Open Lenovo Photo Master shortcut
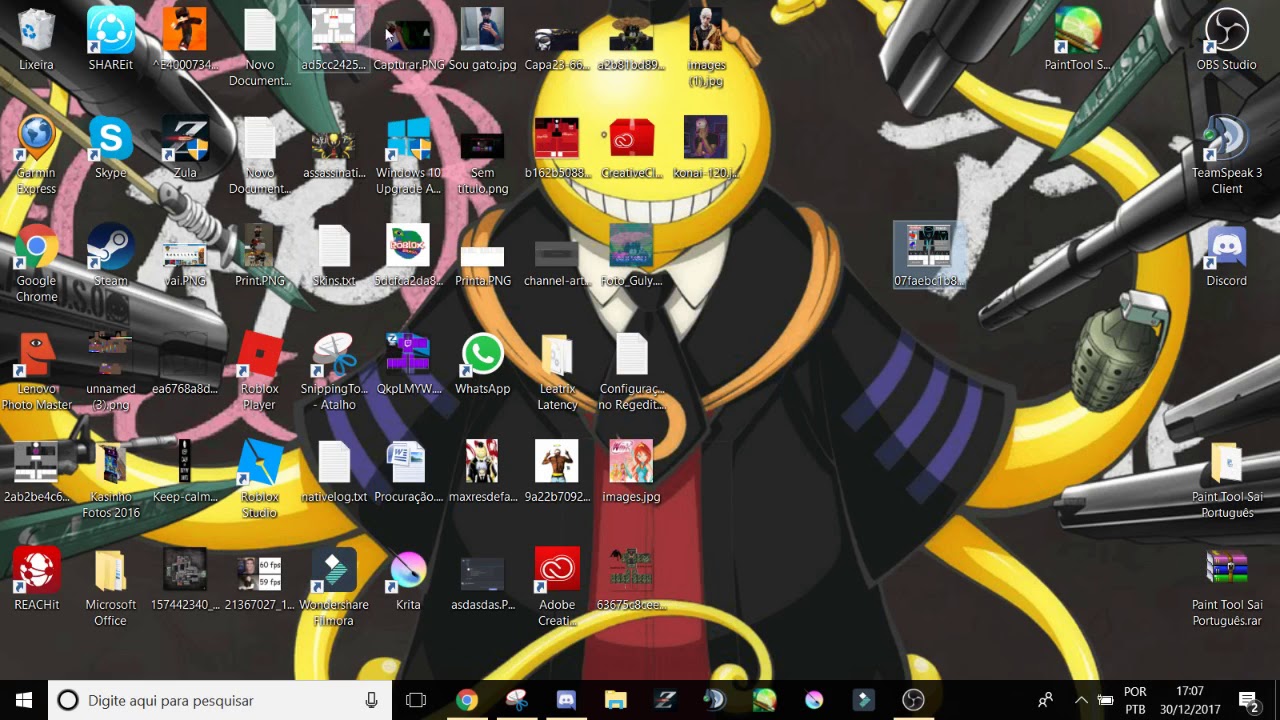Screen dimensions: 1280x720 tap(36, 372)
